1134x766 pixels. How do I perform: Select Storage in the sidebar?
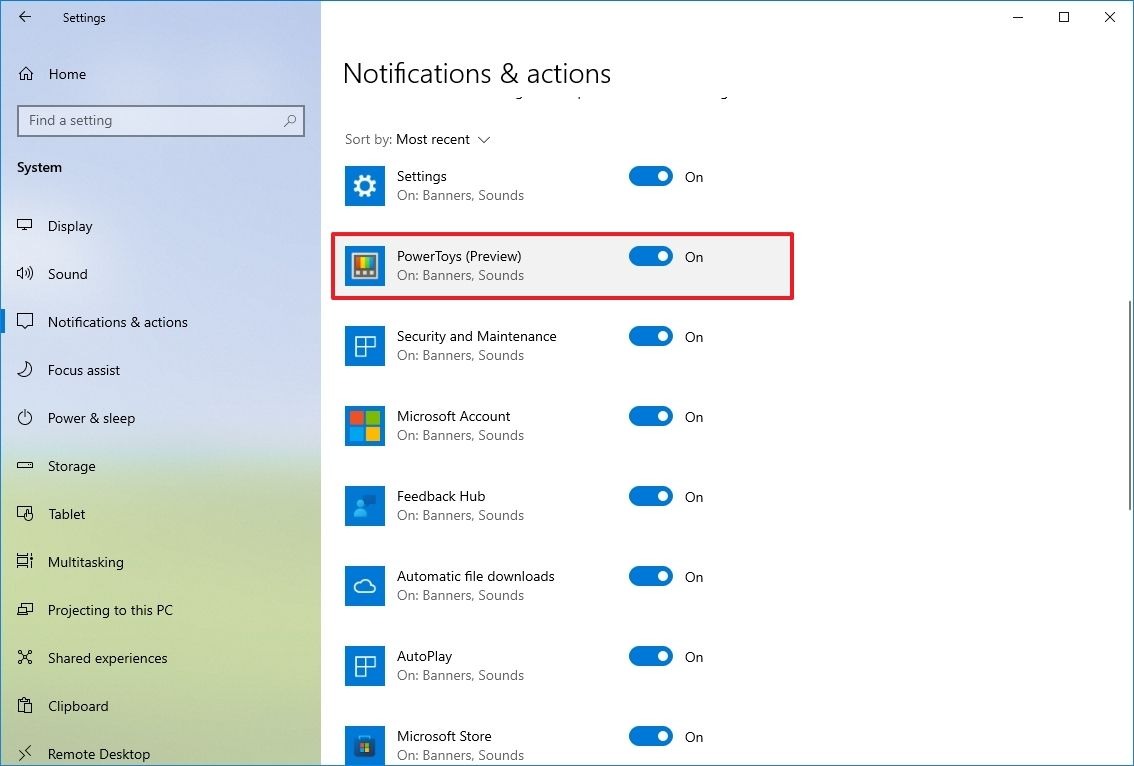[x=161, y=466]
